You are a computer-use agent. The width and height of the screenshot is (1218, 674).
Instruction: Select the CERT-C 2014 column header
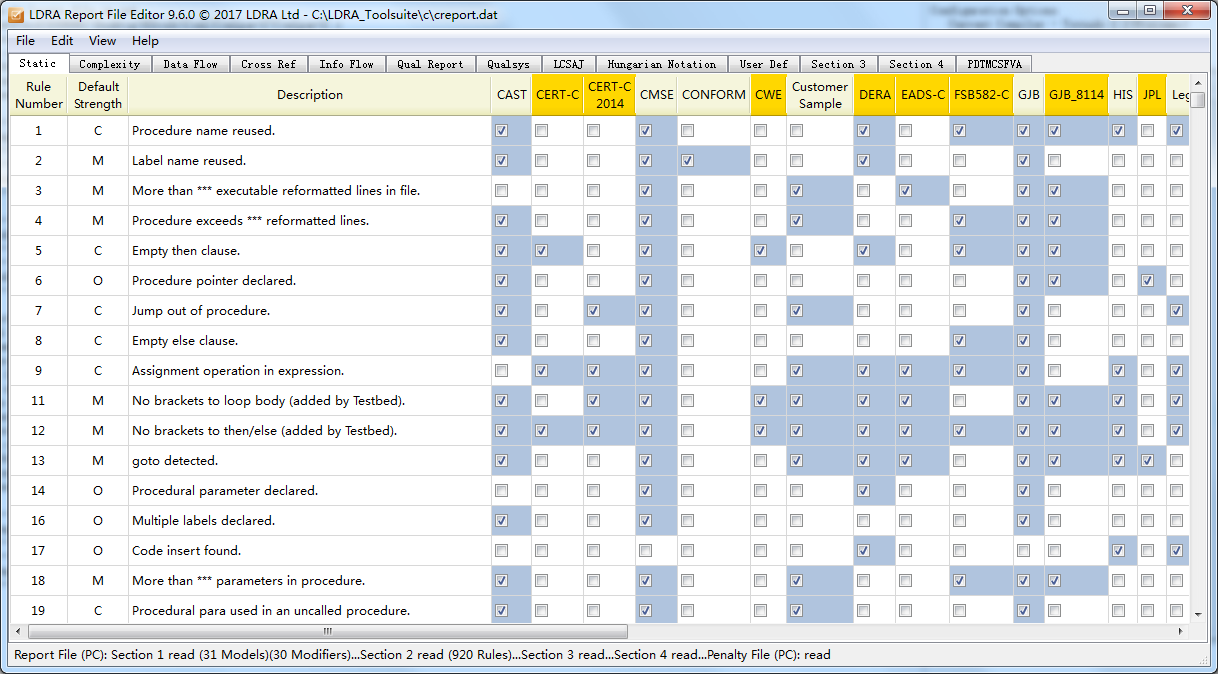pyautogui.click(x=609, y=95)
